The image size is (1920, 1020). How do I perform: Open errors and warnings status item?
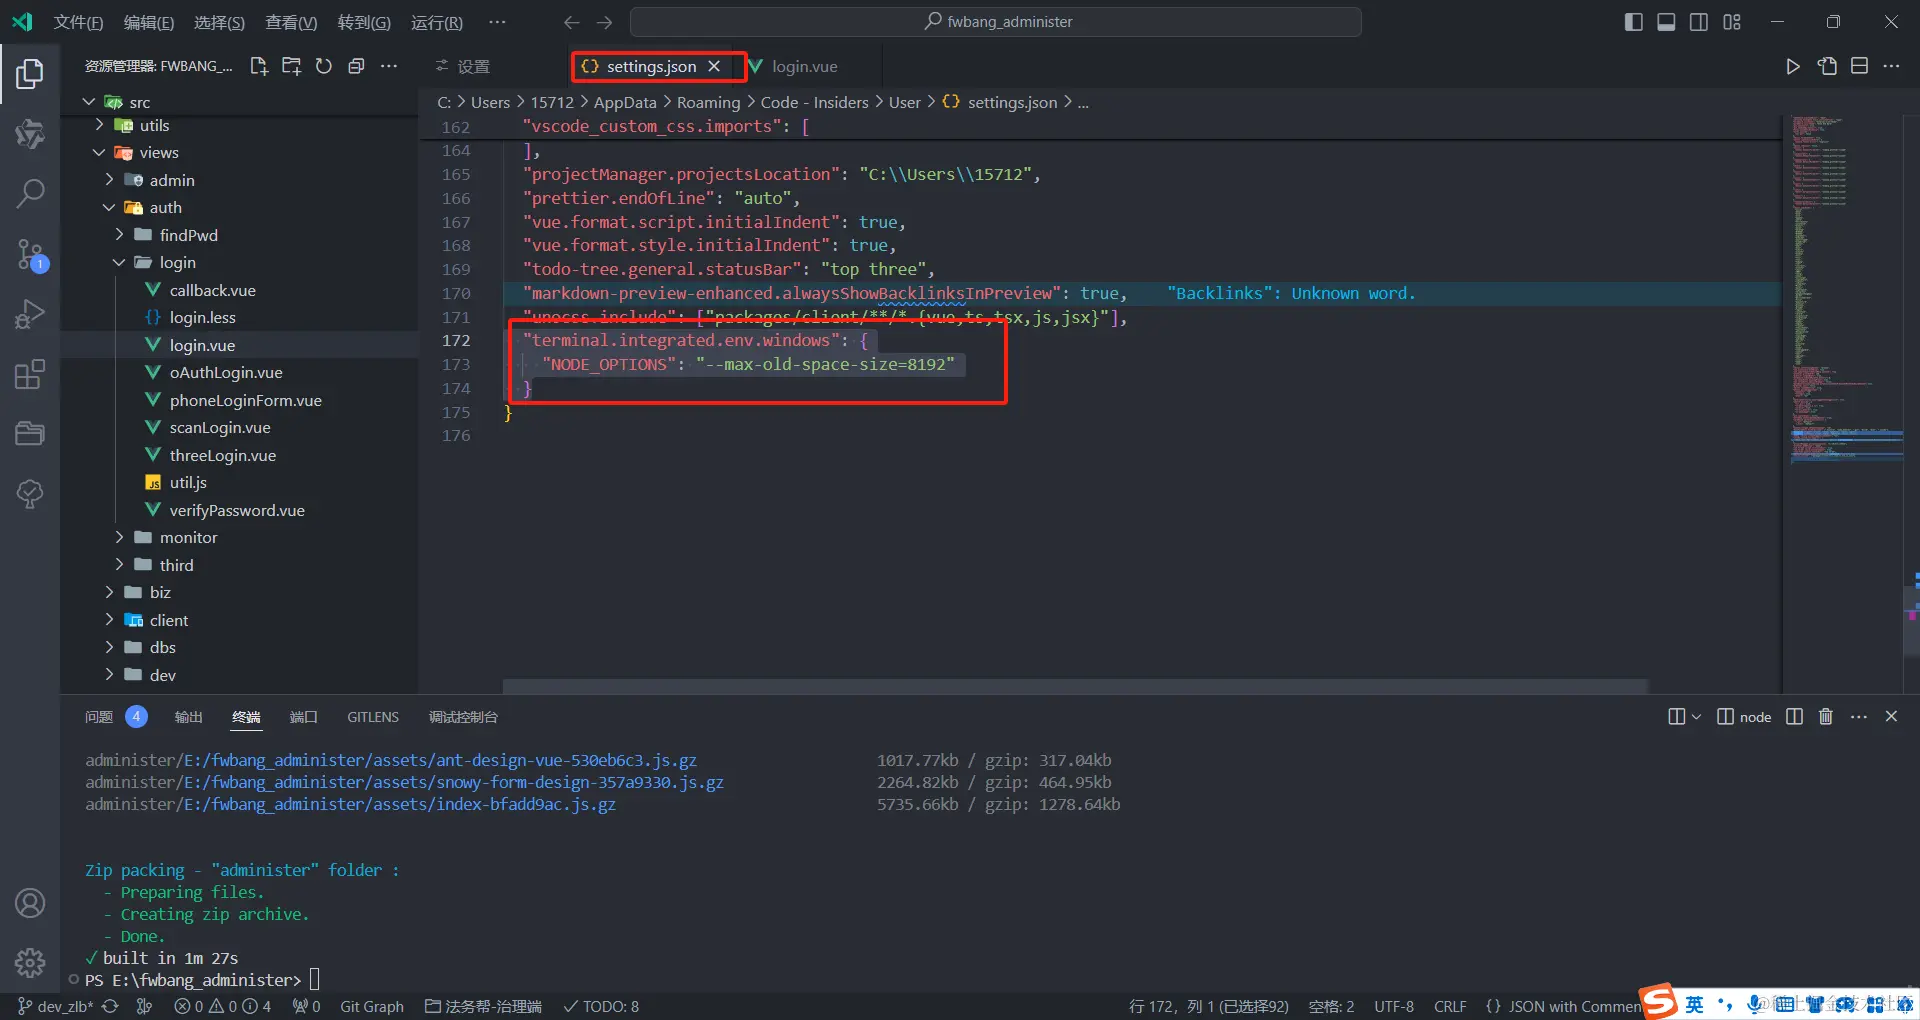tap(222, 1006)
